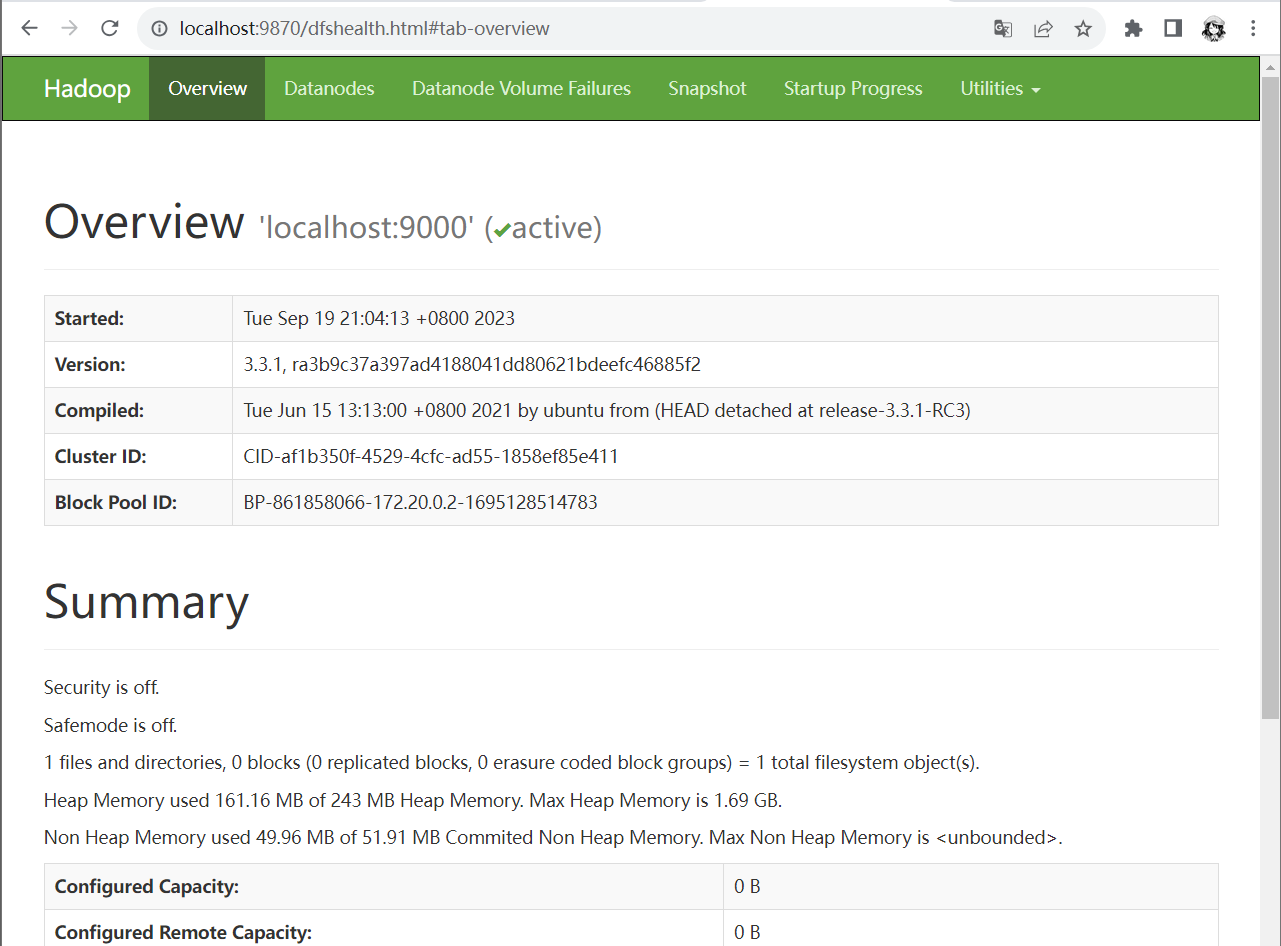This screenshot has height=946, width=1281.
Task: Click the Overview page heading
Action: (x=144, y=221)
